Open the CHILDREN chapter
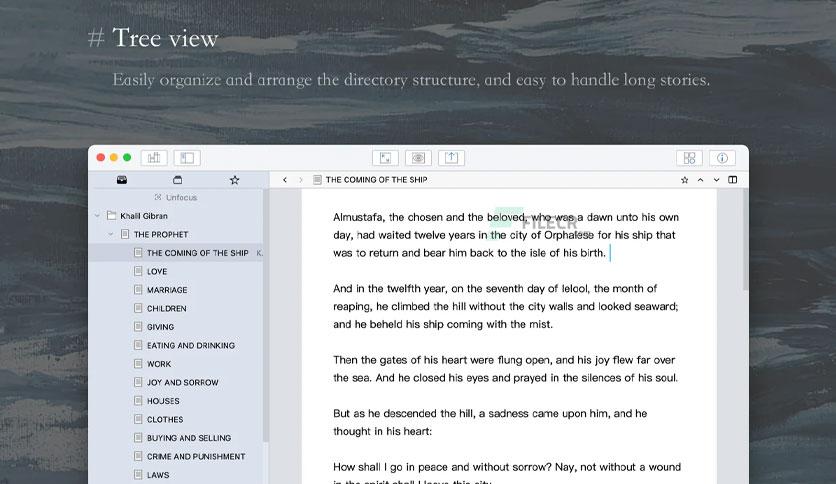The image size is (836, 484). click(x=176, y=308)
